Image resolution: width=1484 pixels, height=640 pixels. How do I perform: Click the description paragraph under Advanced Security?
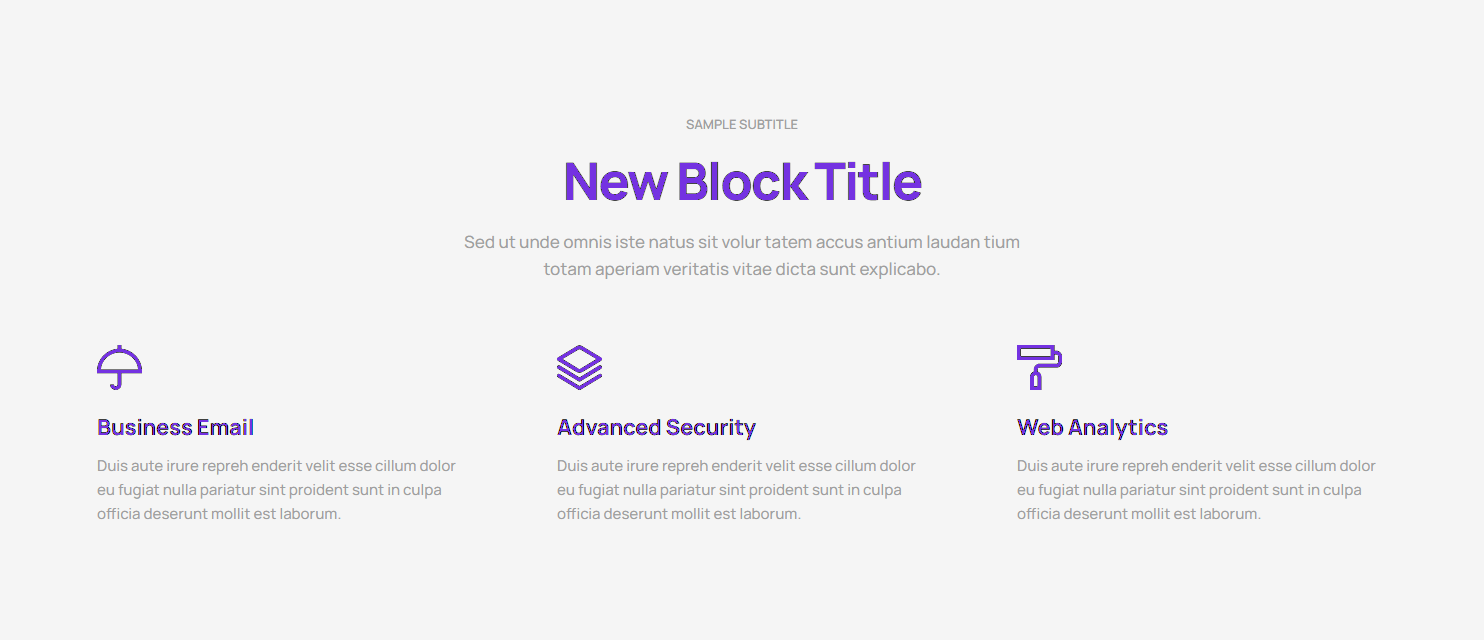click(736, 490)
